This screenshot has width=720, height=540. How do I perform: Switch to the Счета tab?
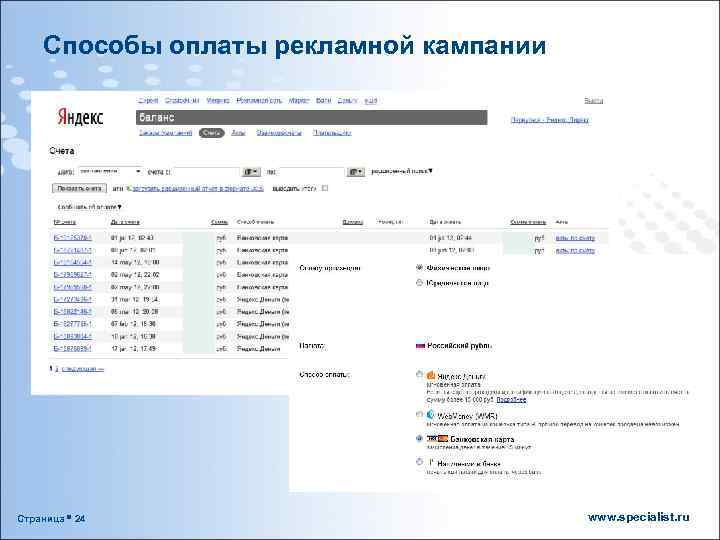(x=211, y=133)
